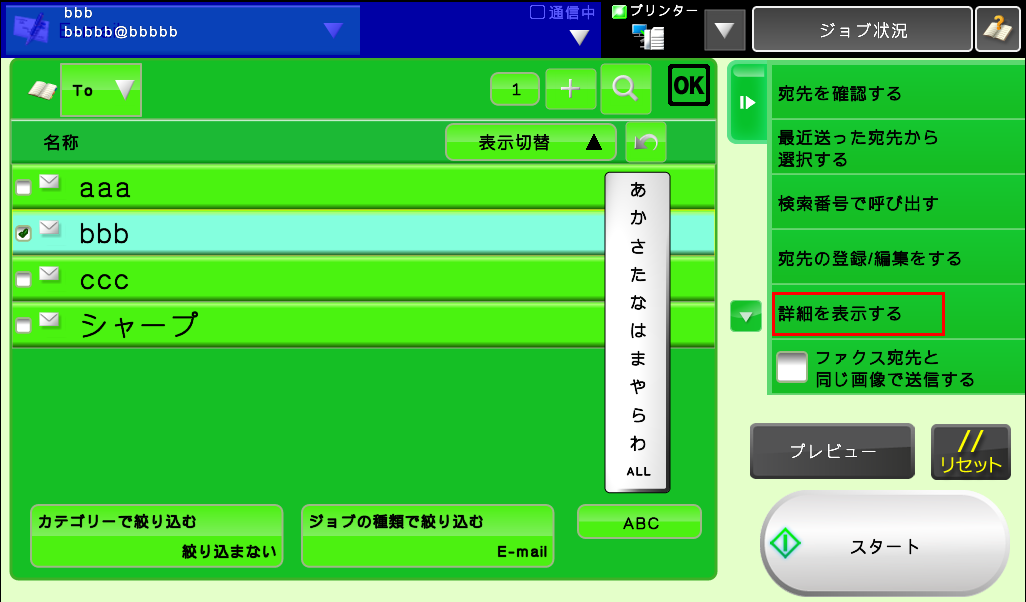This screenshot has height=602, width=1026.
Task: Click the magnifier search icon
Action: 625,88
